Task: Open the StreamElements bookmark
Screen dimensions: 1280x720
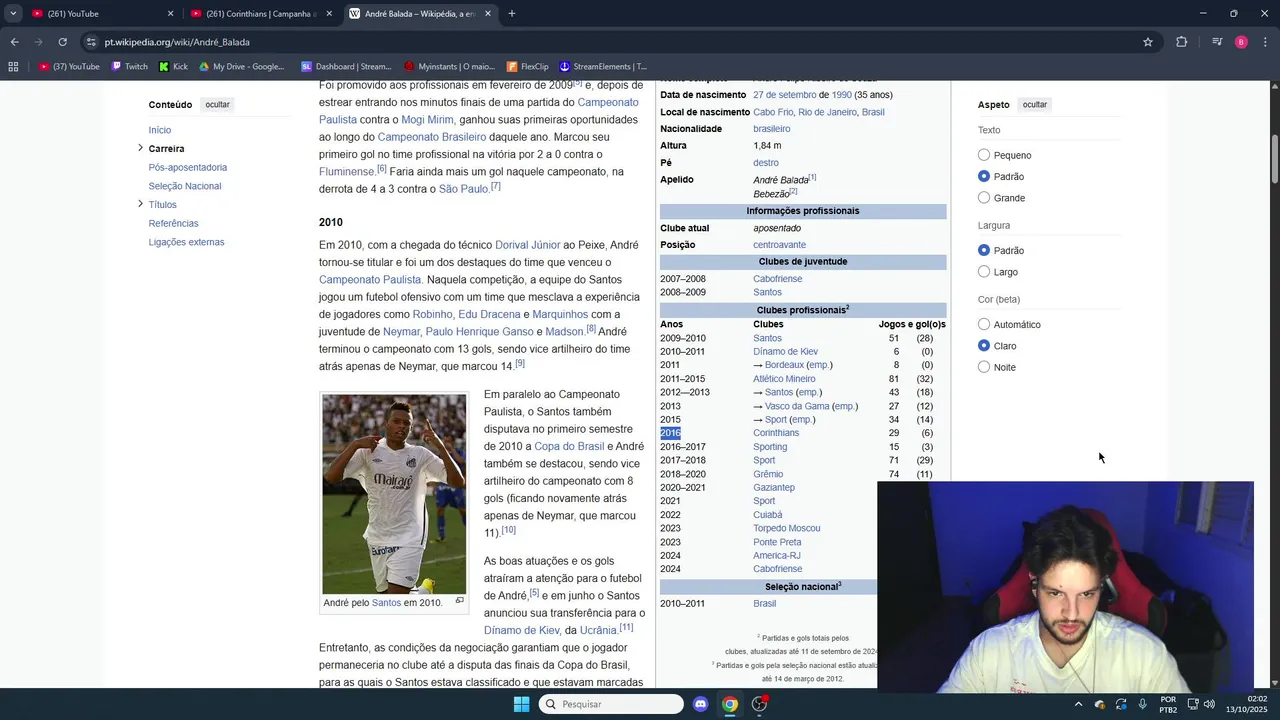Action: point(603,67)
